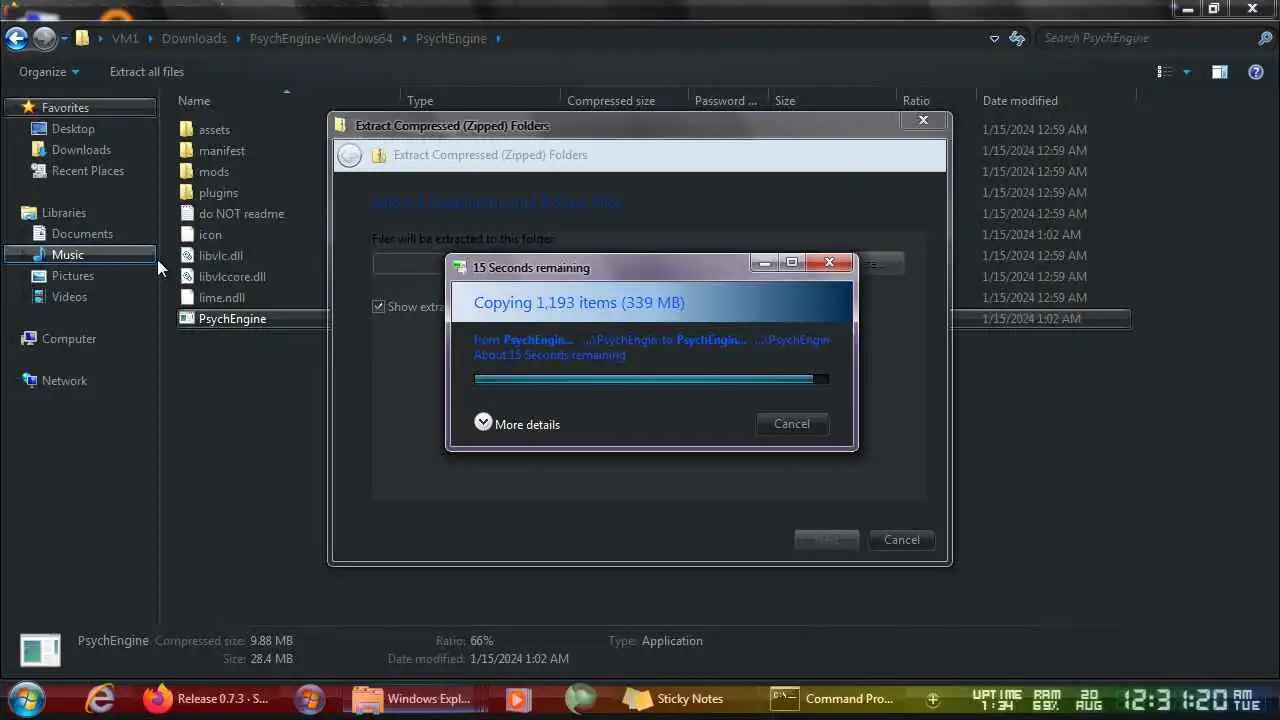The image size is (1280, 720).
Task: Select Network in the navigation pane
Action: tap(64, 381)
